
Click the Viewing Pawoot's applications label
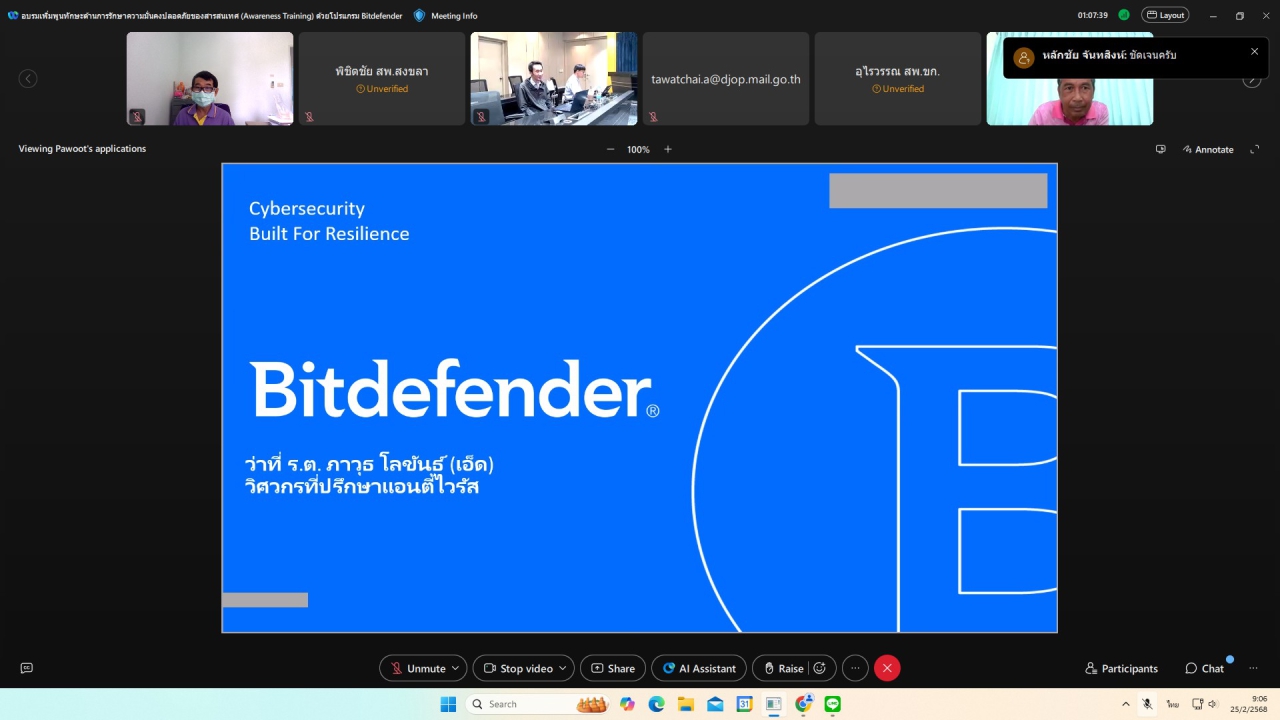[82, 149]
